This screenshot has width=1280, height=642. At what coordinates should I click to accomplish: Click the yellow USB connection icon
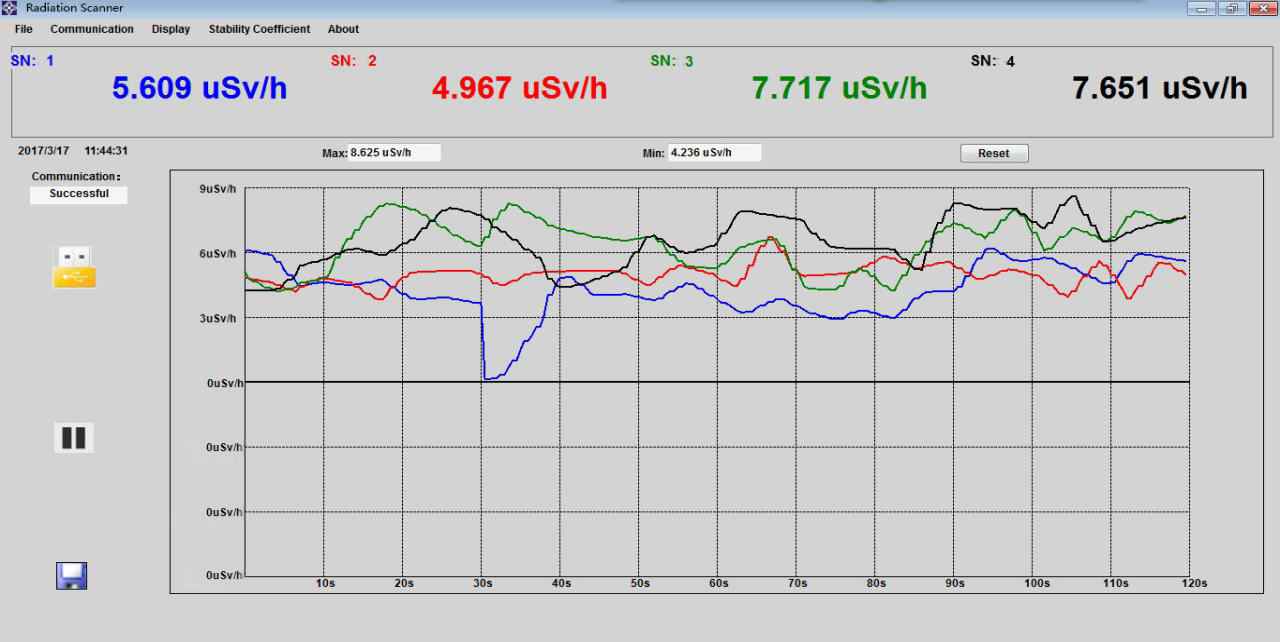click(75, 267)
